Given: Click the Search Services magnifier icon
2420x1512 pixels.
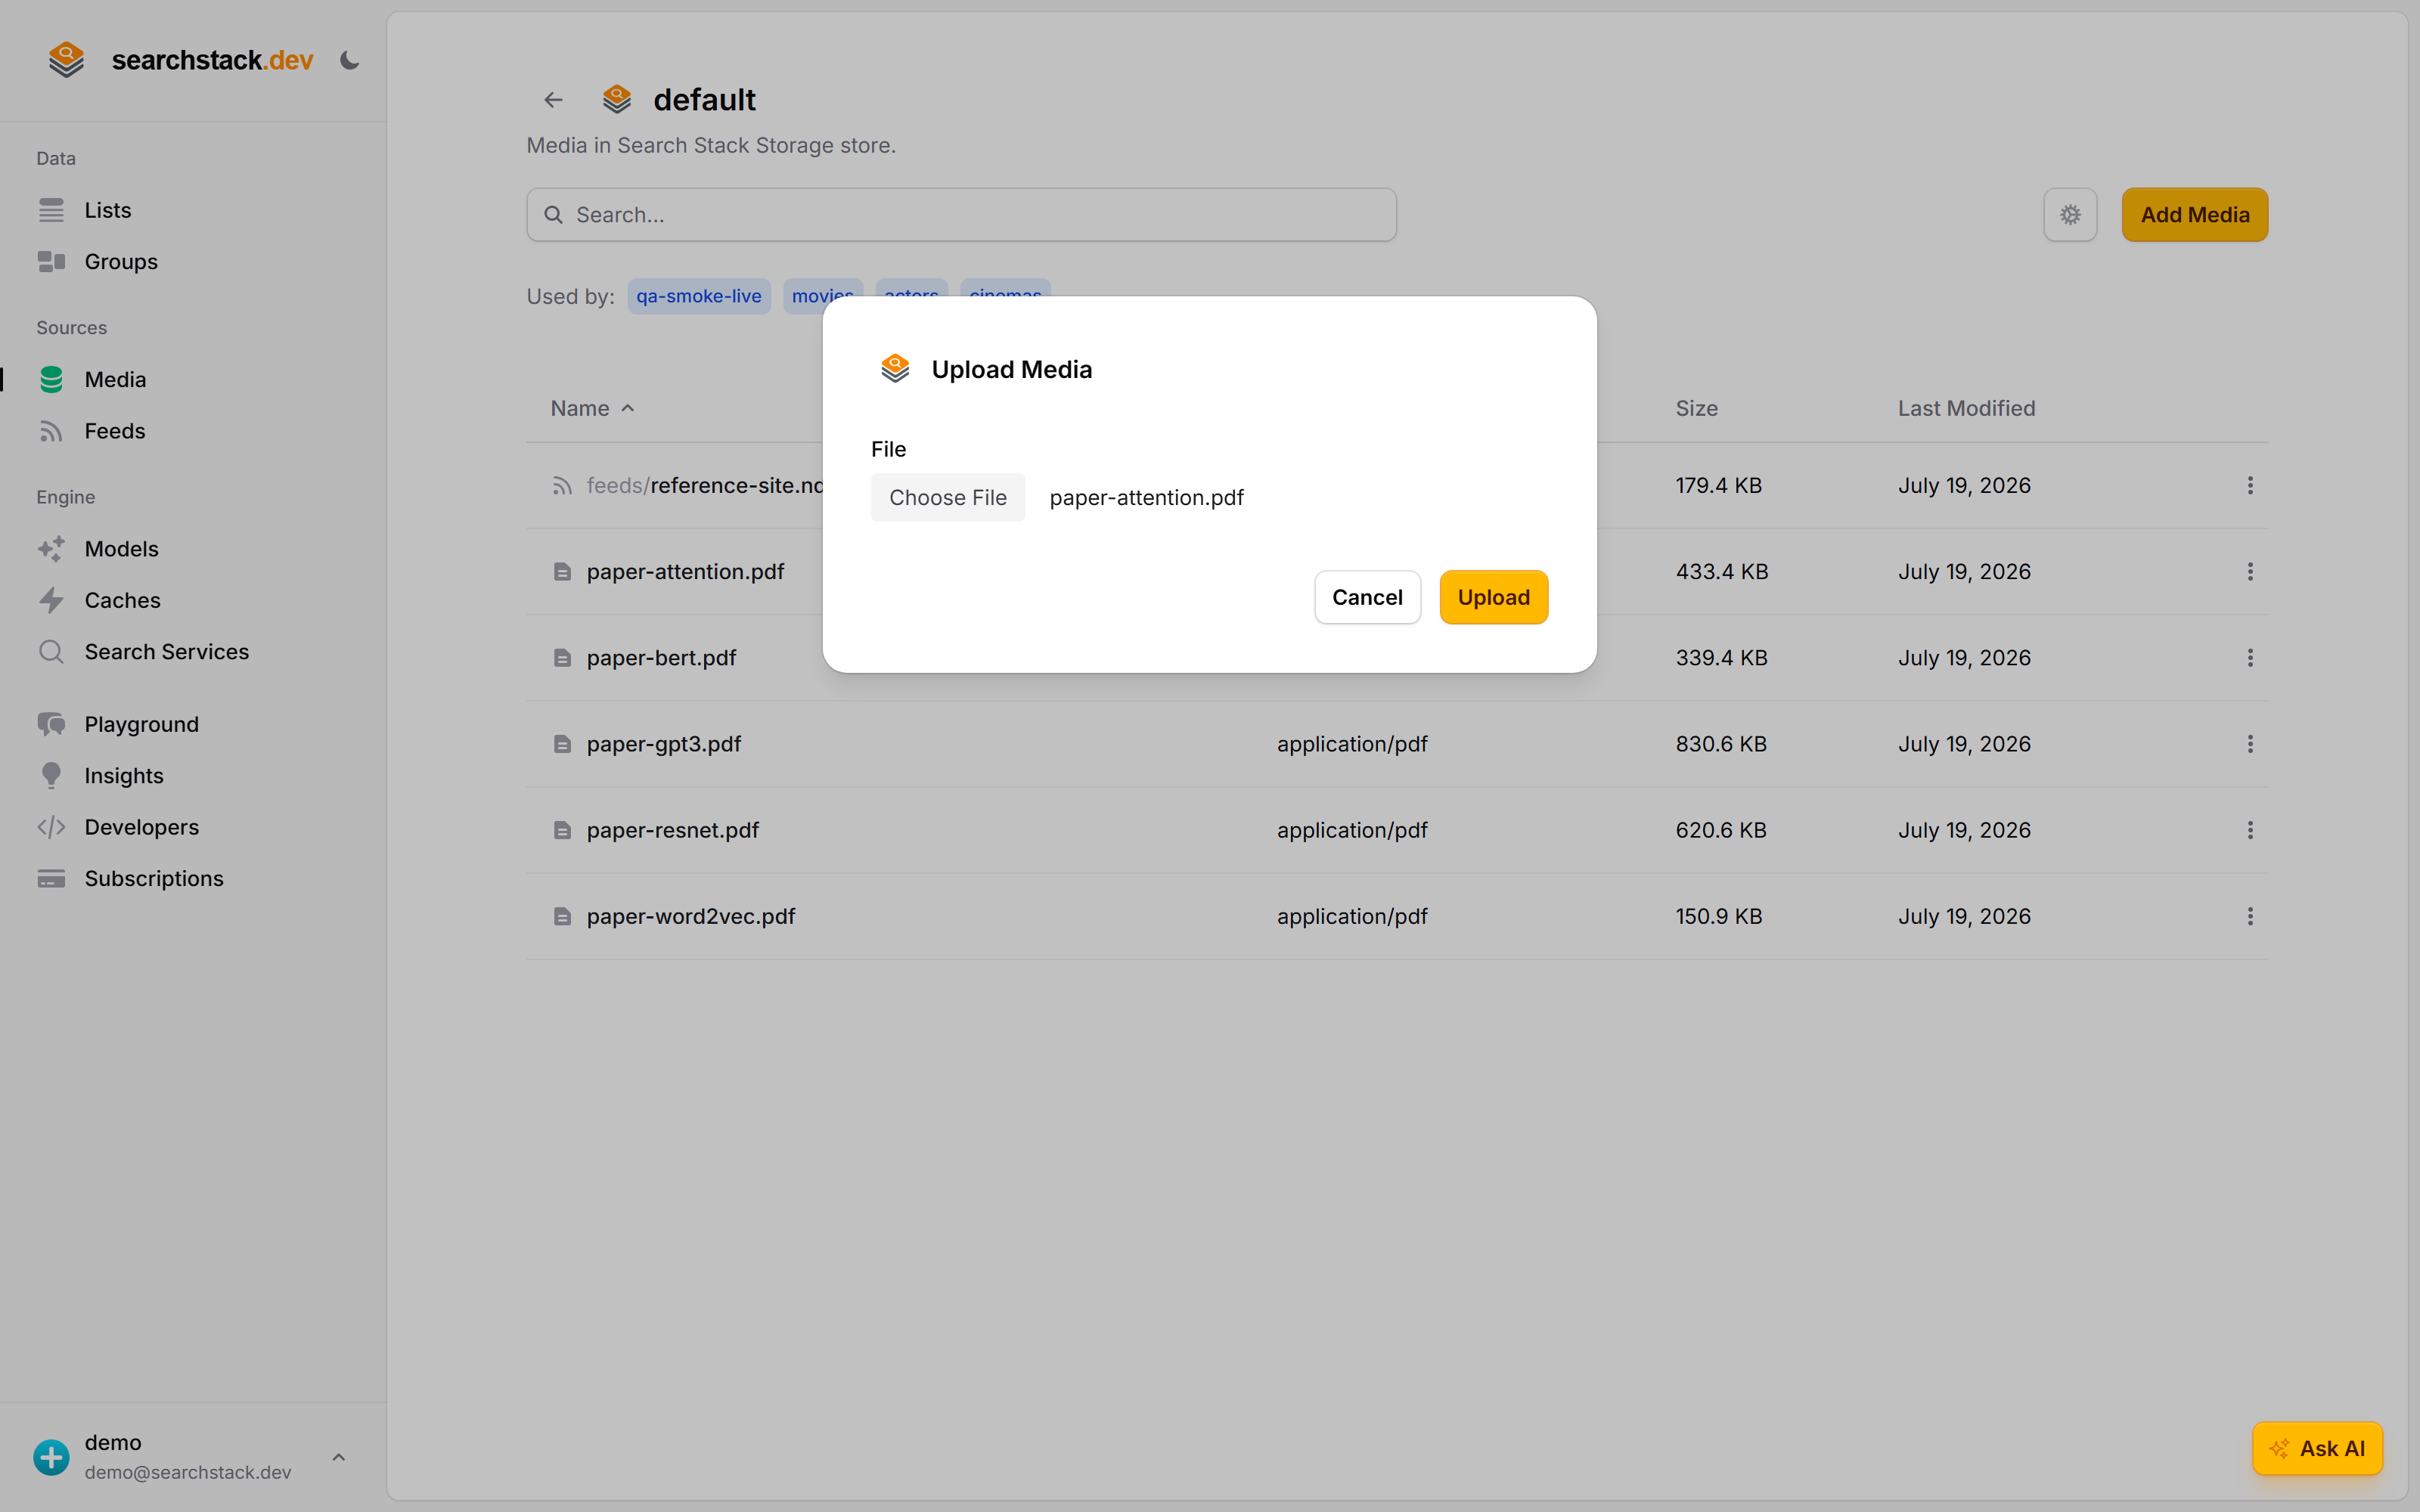Looking at the screenshot, I should click(51, 652).
